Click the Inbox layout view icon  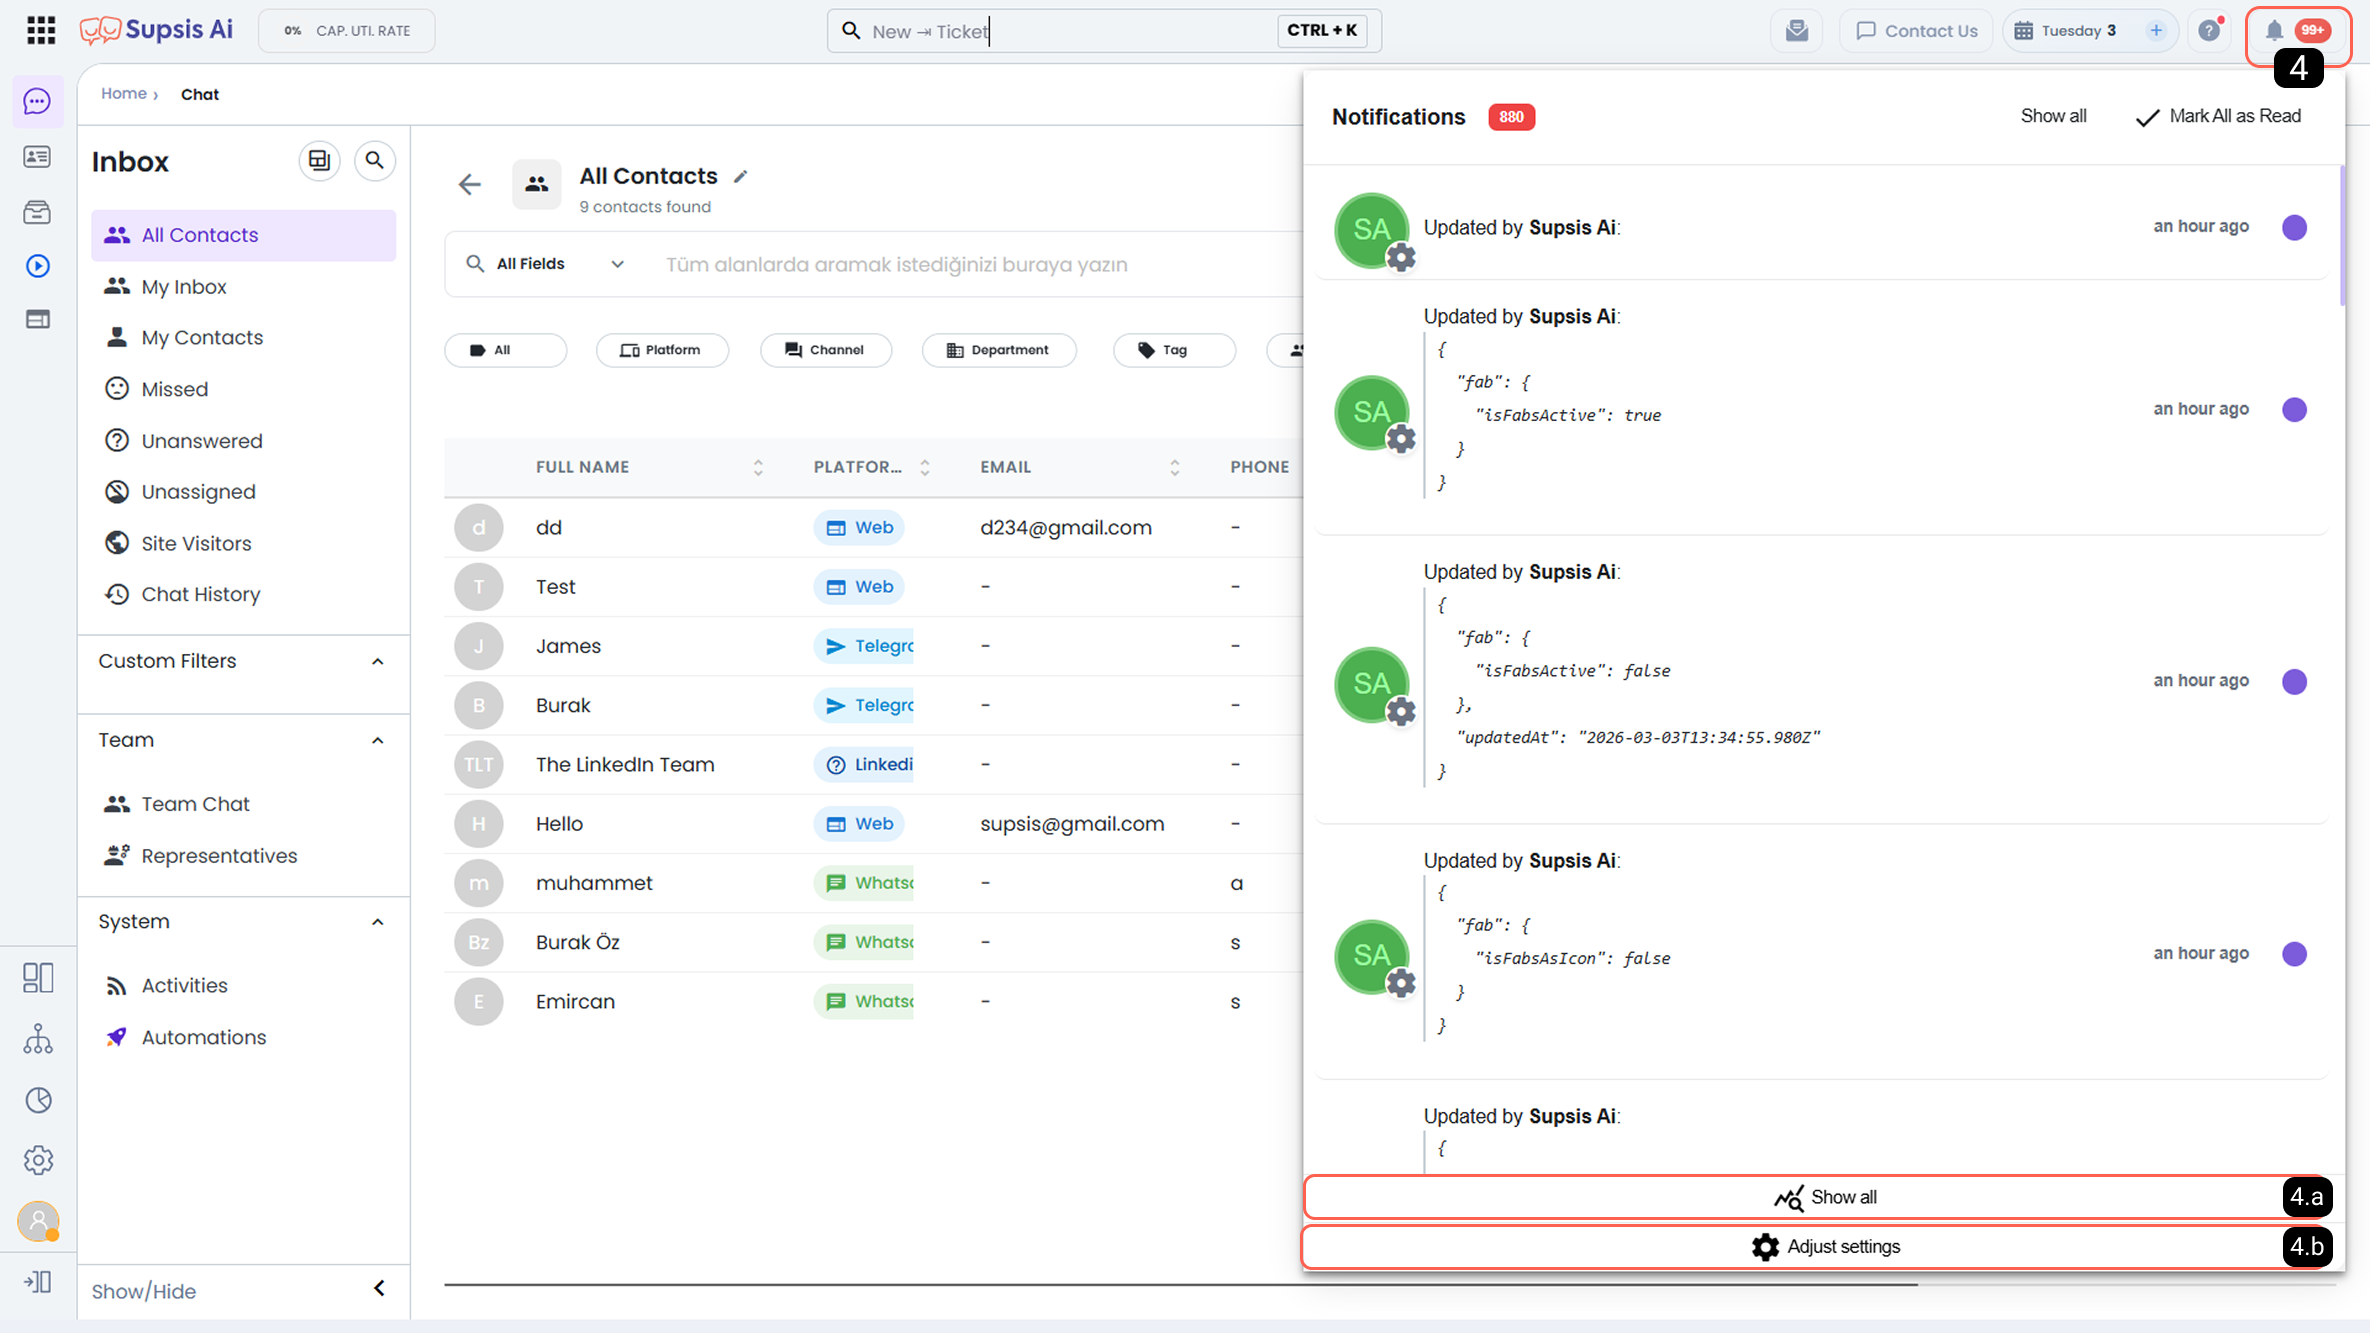point(319,160)
